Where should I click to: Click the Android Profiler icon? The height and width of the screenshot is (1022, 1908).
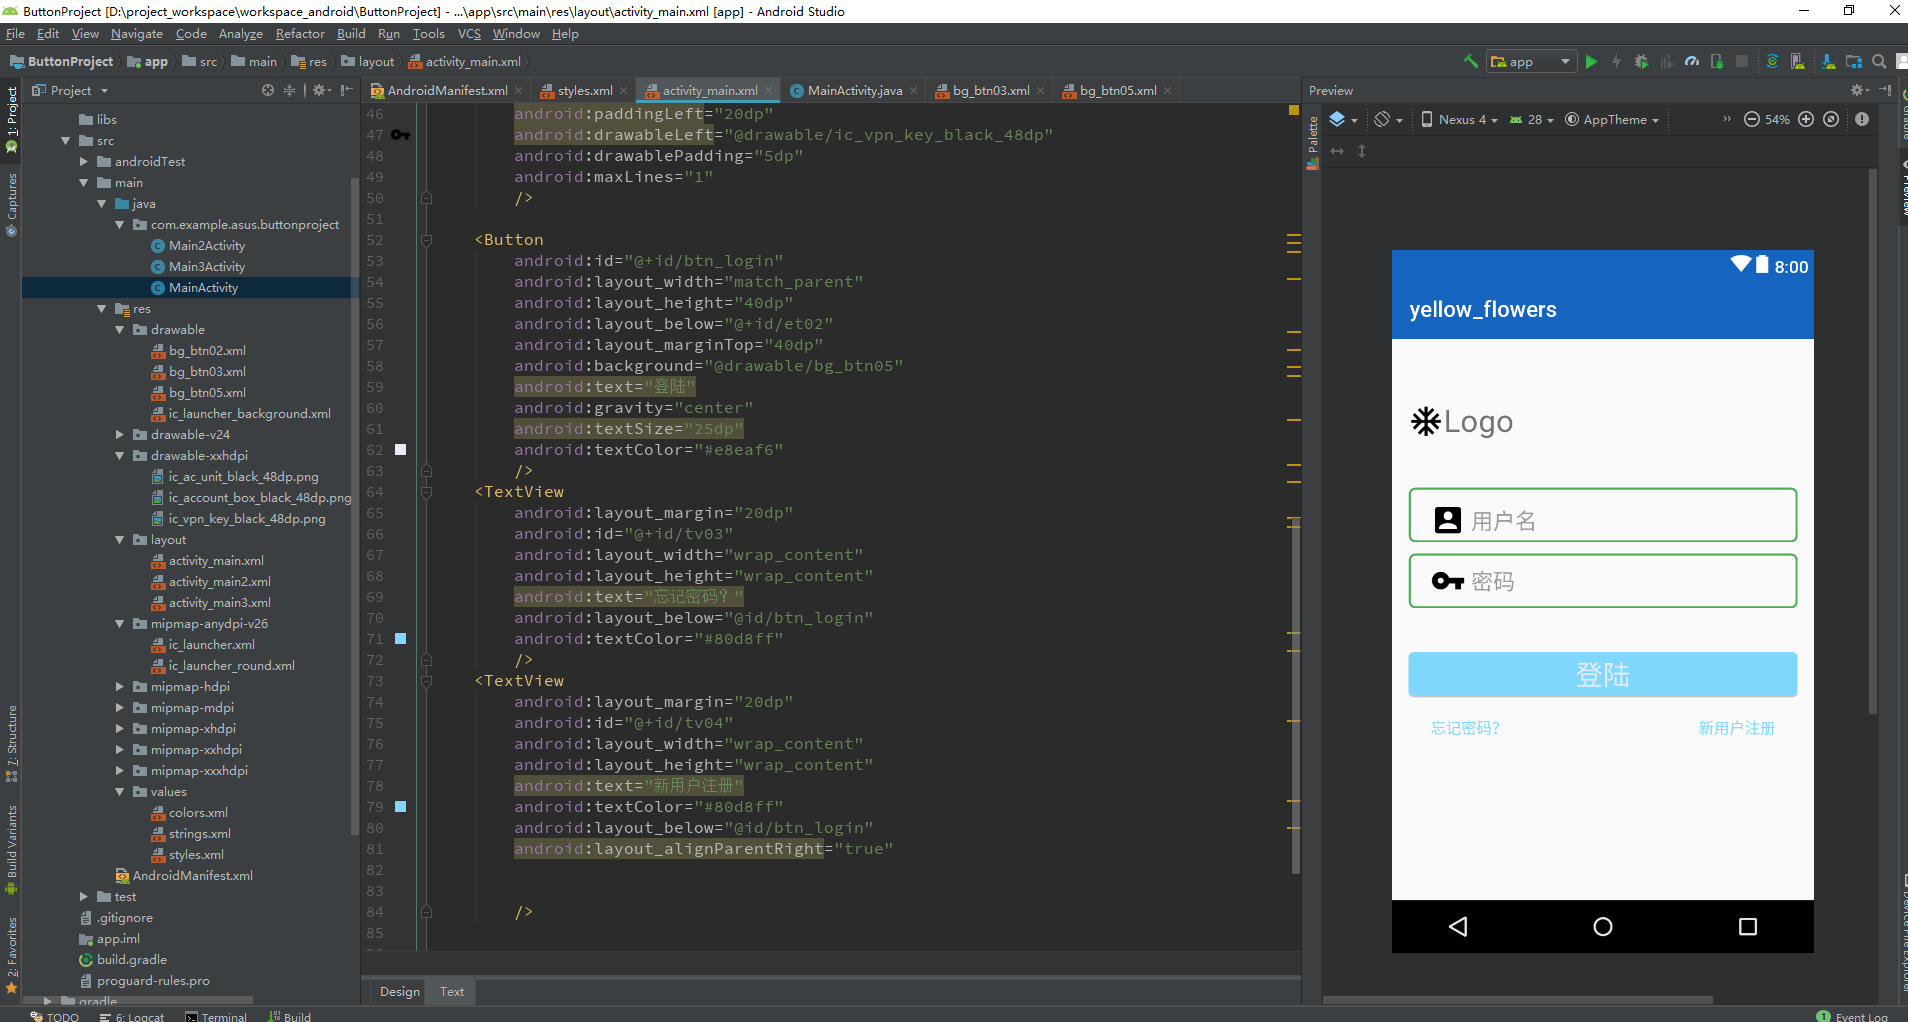point(1692,61)
